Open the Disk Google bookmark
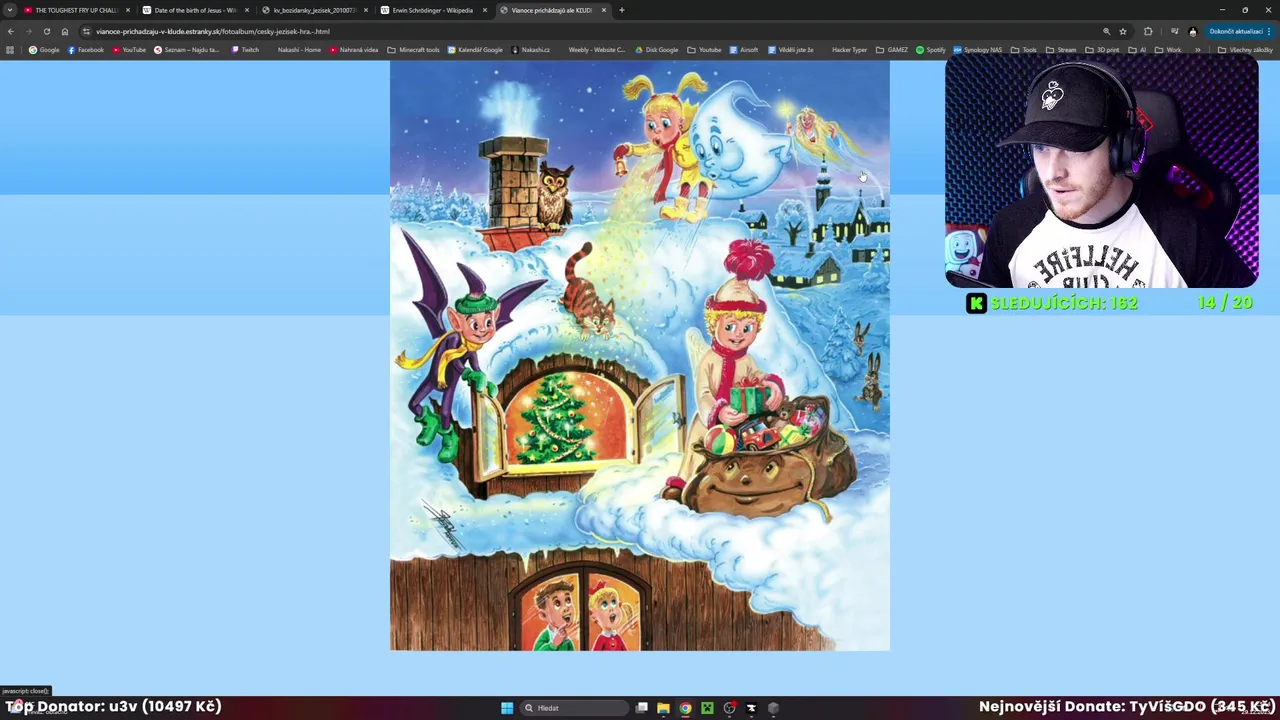Viewport: 1280px width, 720px height. click(657, 50)
